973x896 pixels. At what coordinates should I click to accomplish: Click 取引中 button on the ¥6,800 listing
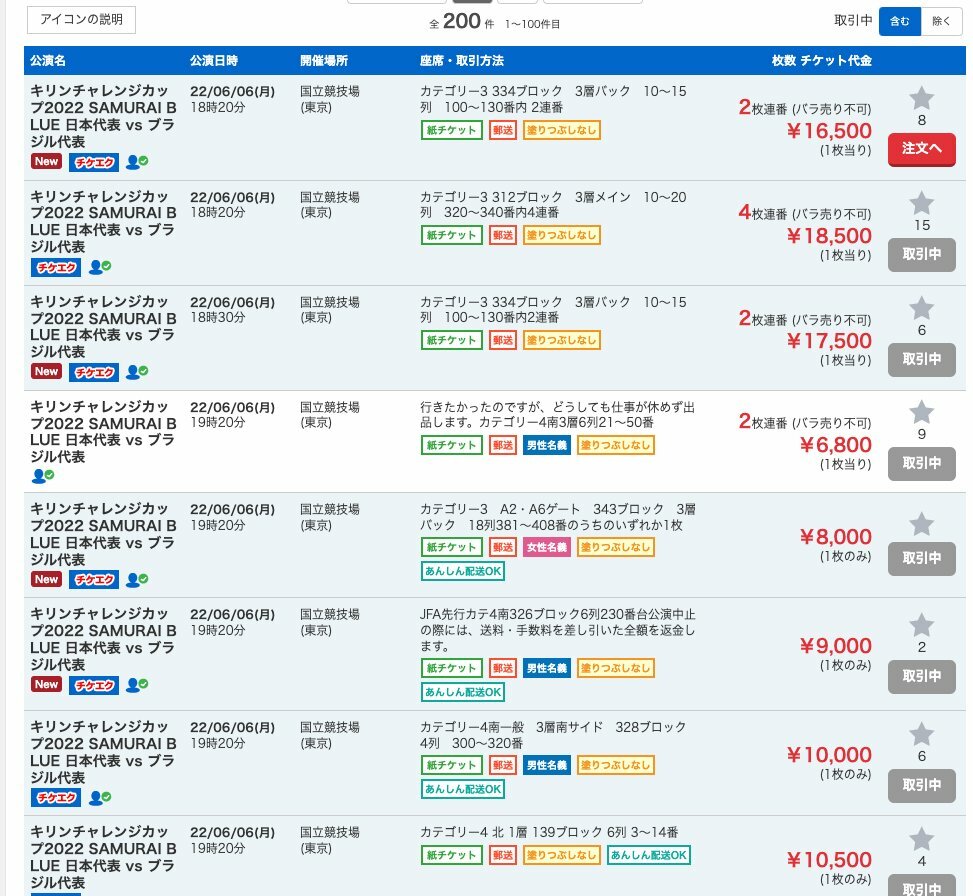tap(921, 464)
